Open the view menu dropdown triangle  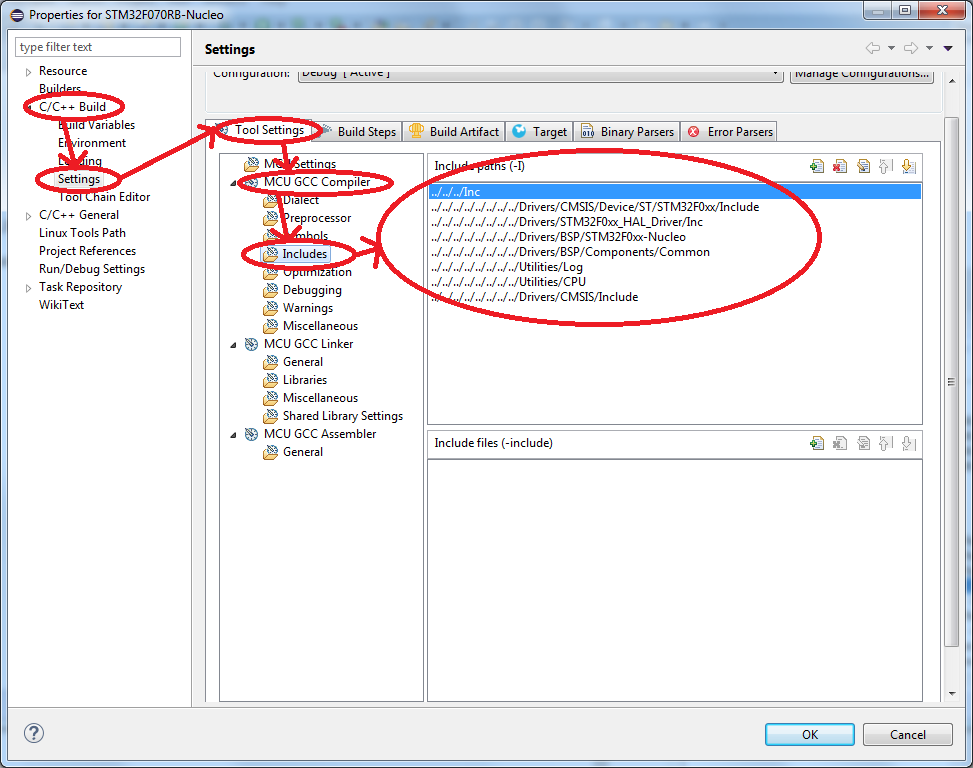coord(947,48)
